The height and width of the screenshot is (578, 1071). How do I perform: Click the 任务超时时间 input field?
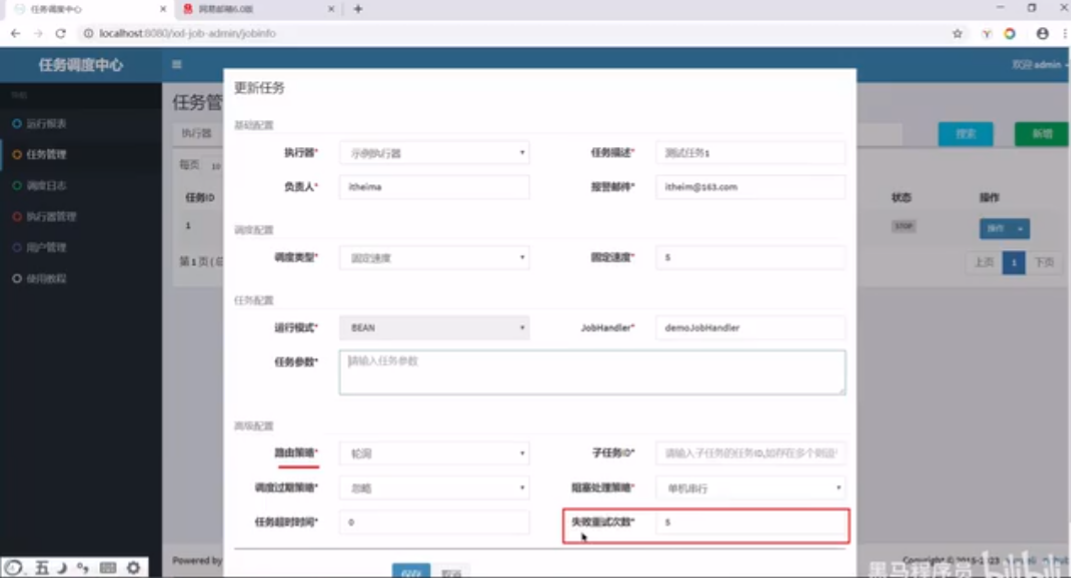(x=434, y=522)
